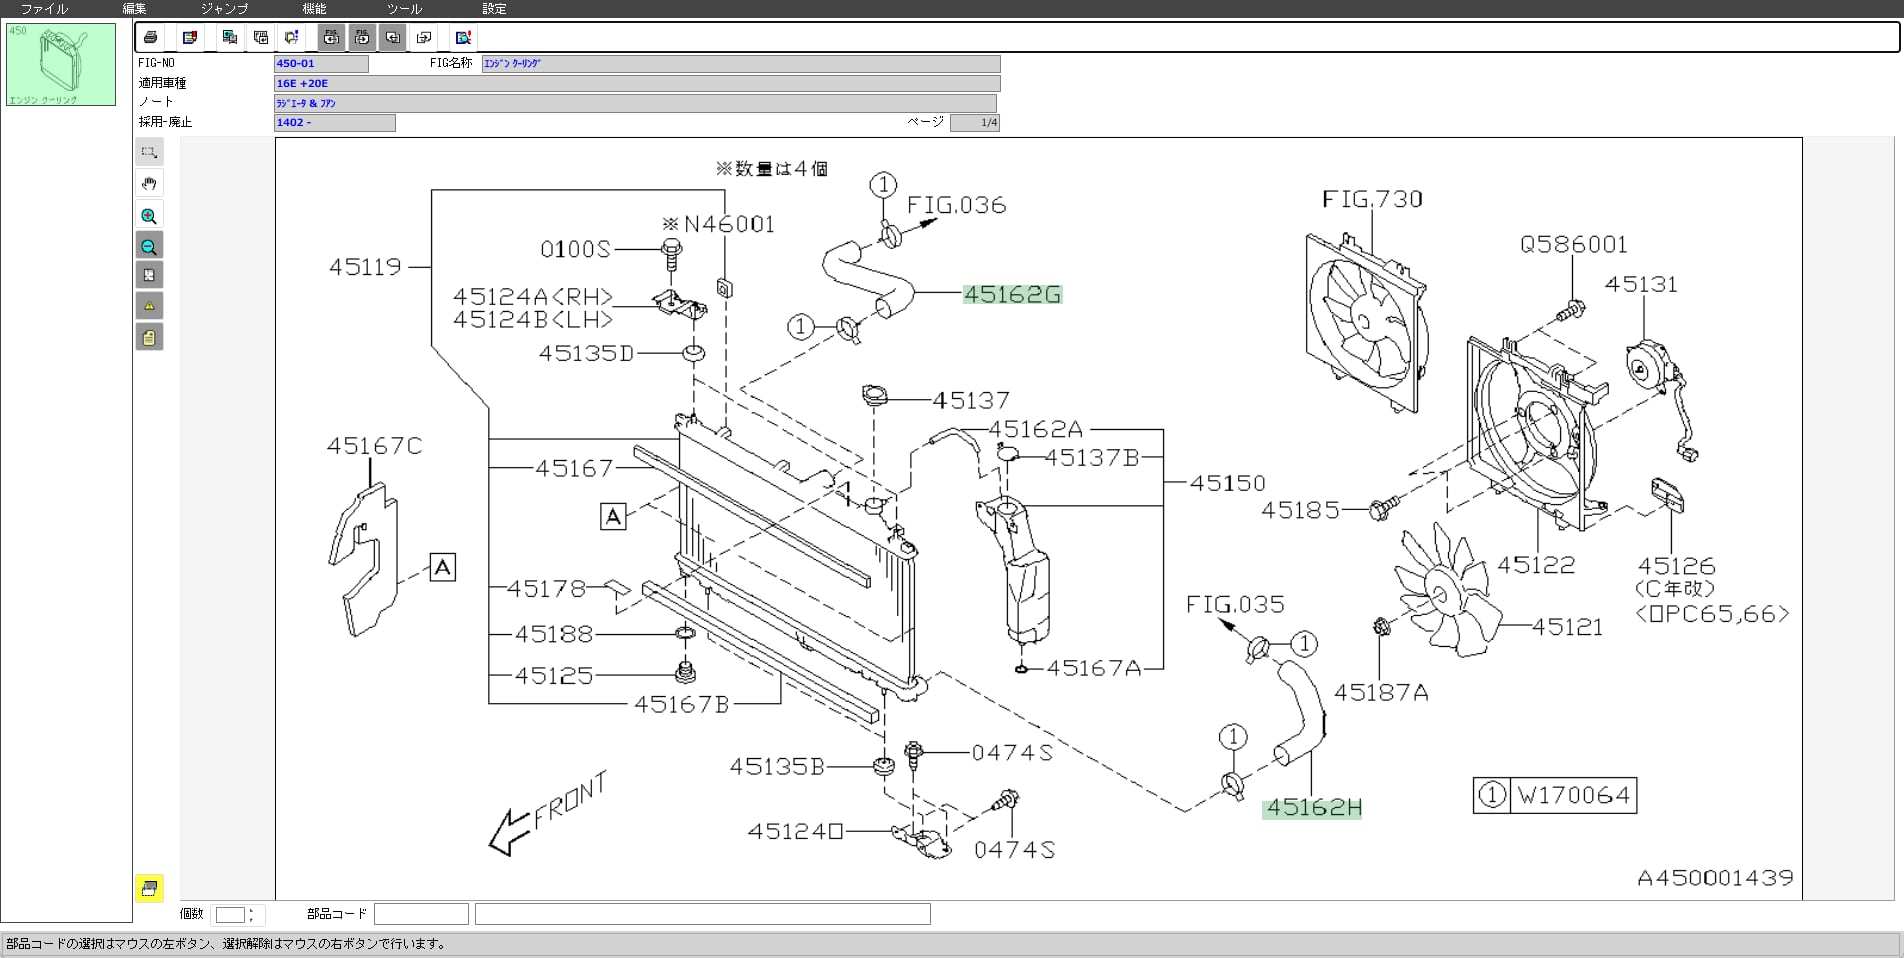Click the yellow-highlighted layer icon at bottom left
1904x958 pixels.
click(150, 888)
